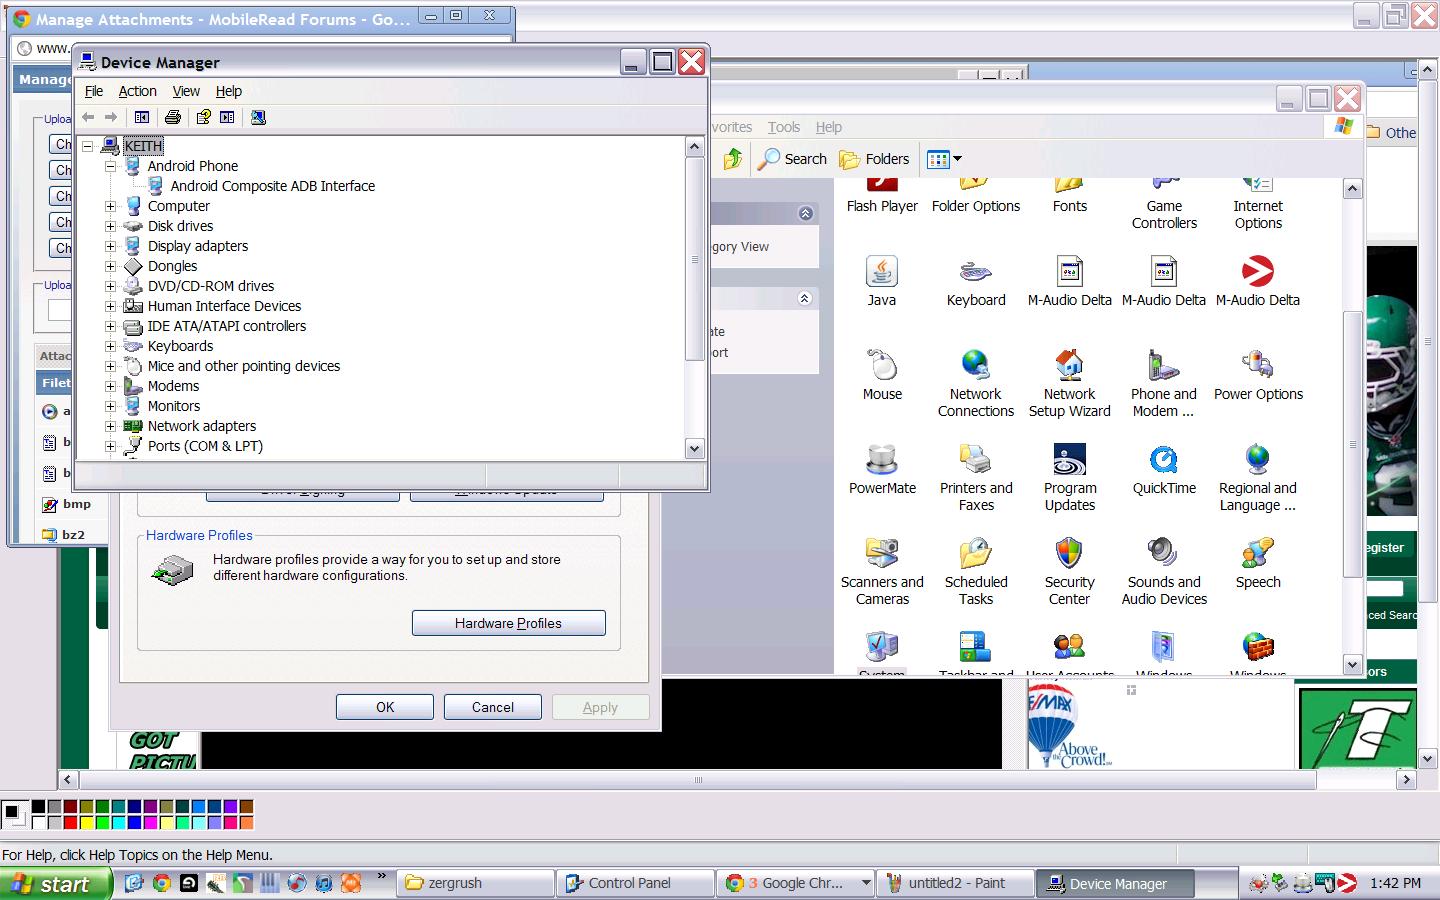The height and width of the screenshot is (900, 1440).
Task: Click the Search button in Control Panel toolbar
Action: [792, 158]
